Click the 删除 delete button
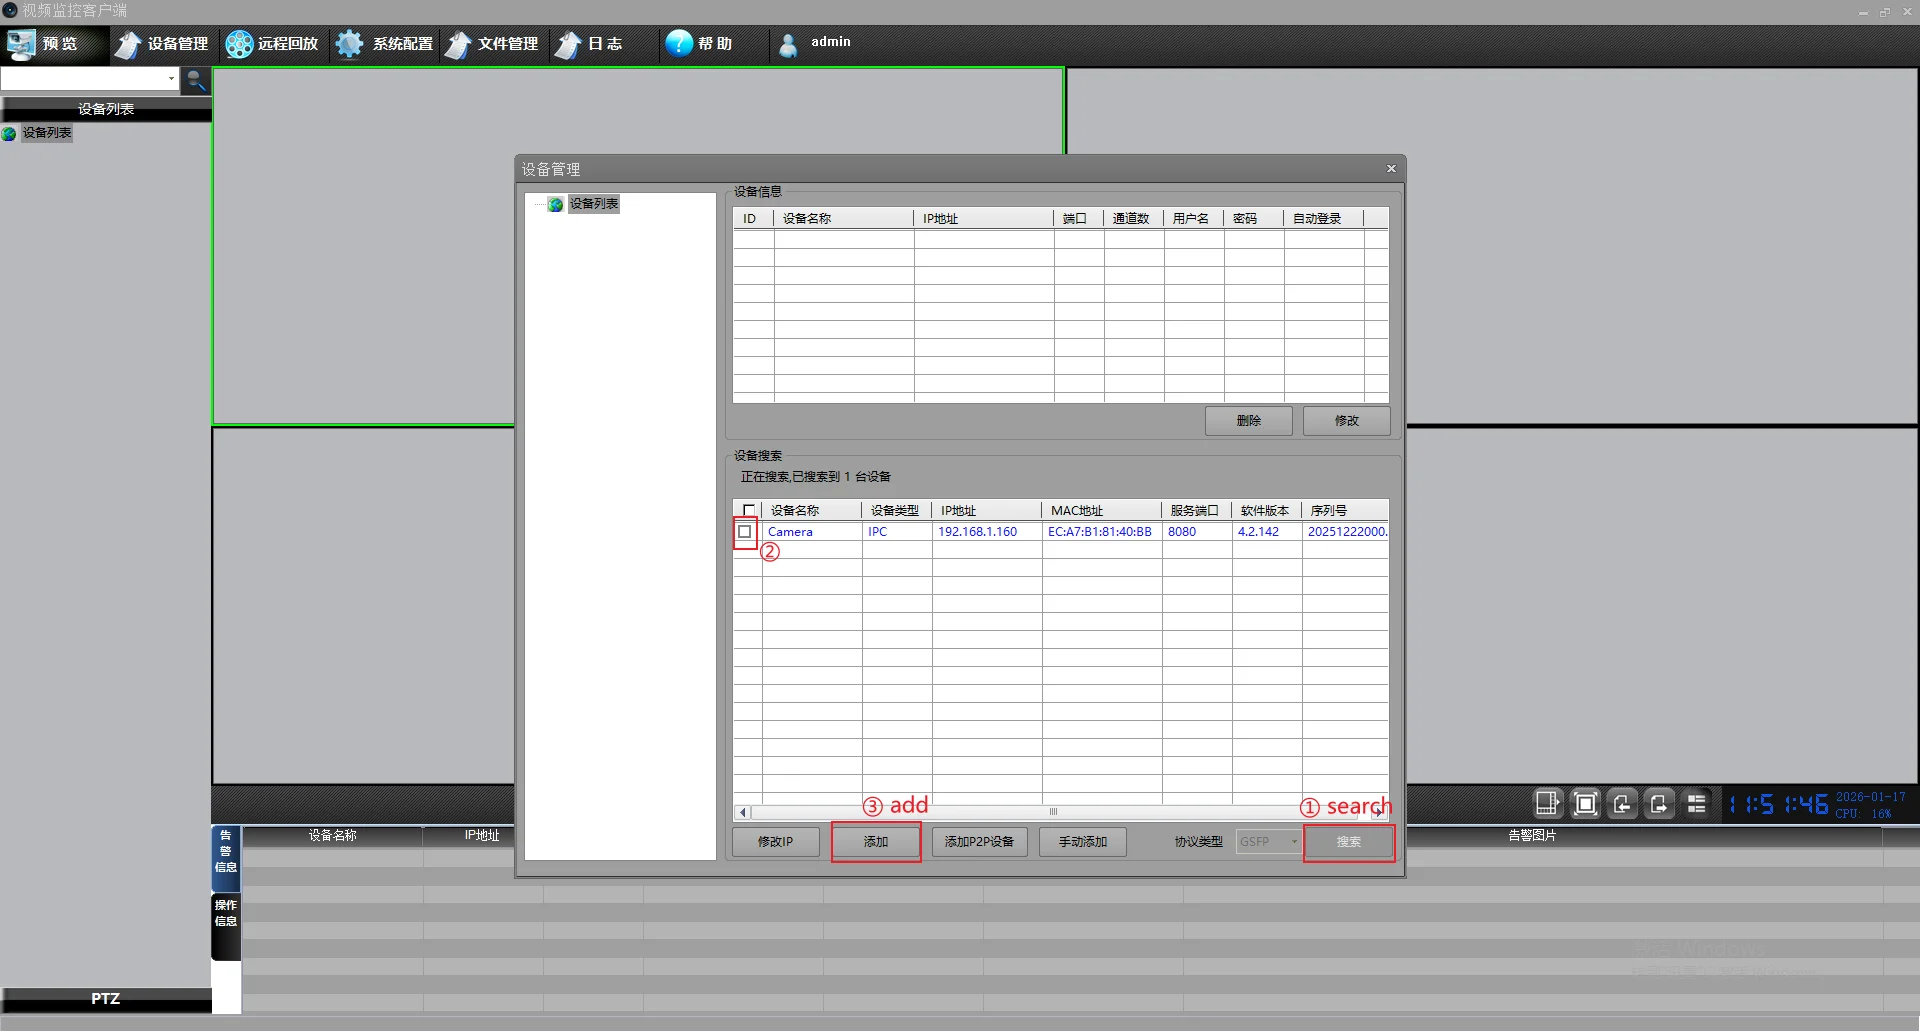The width and height of the screenshot is (1920, 1032). click(x=1249, y=421)
